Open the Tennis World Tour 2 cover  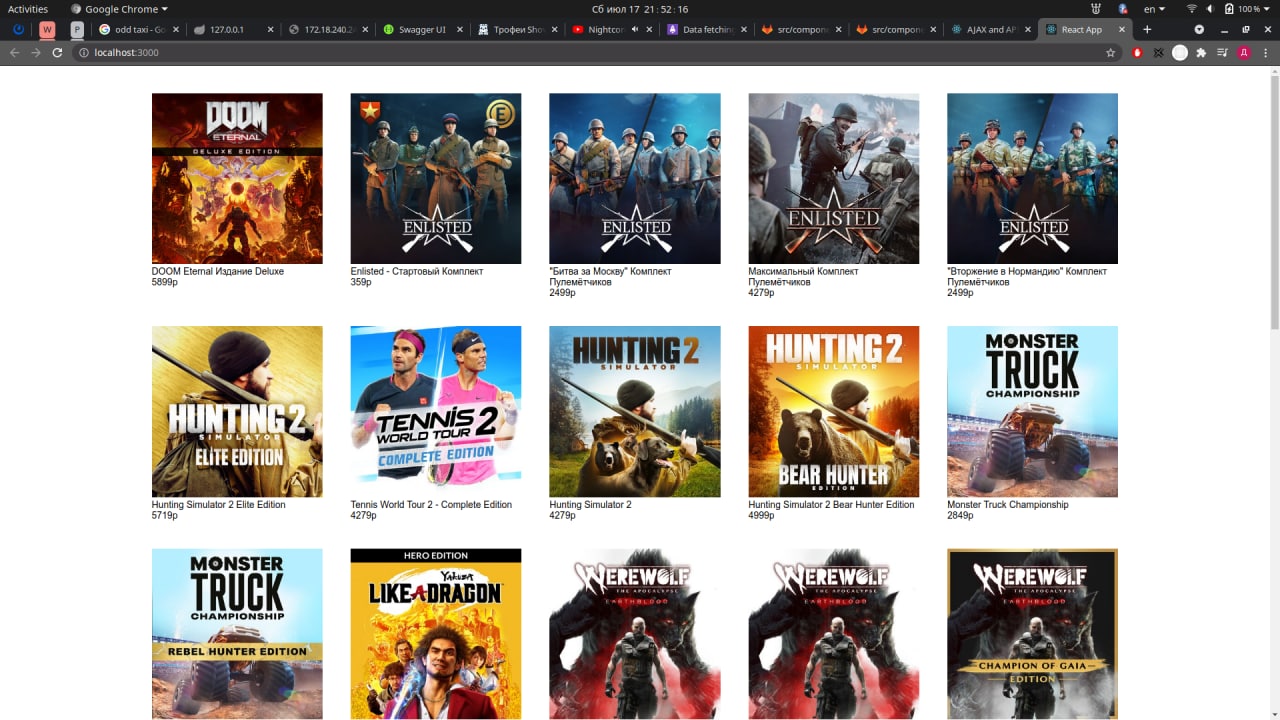click(436, 411)
